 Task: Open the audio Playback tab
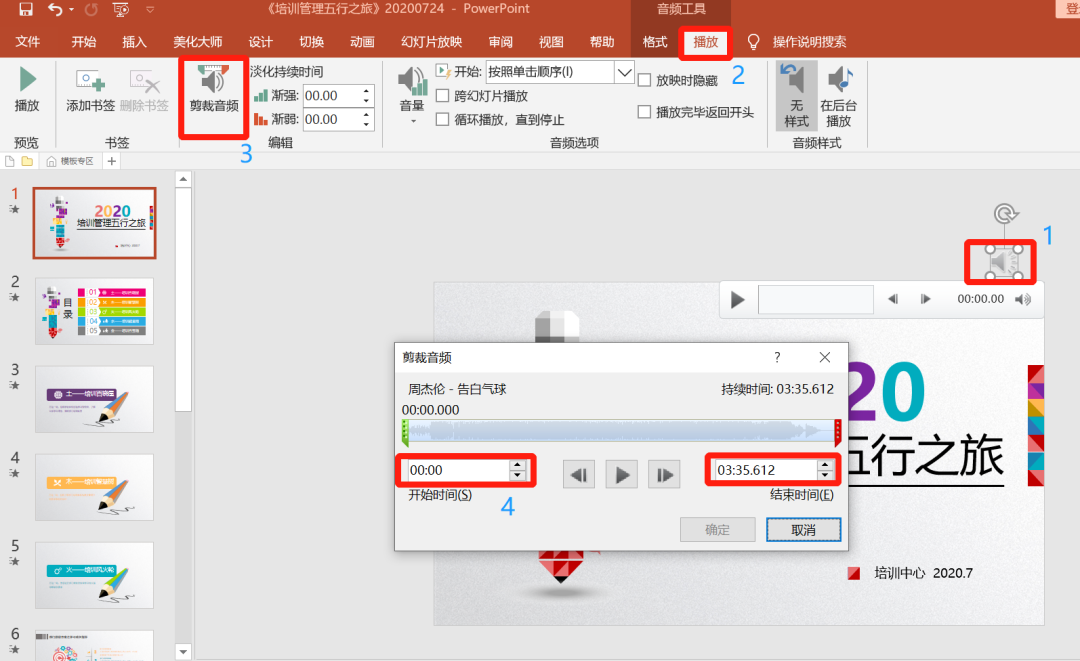click(x=705, y=42)
